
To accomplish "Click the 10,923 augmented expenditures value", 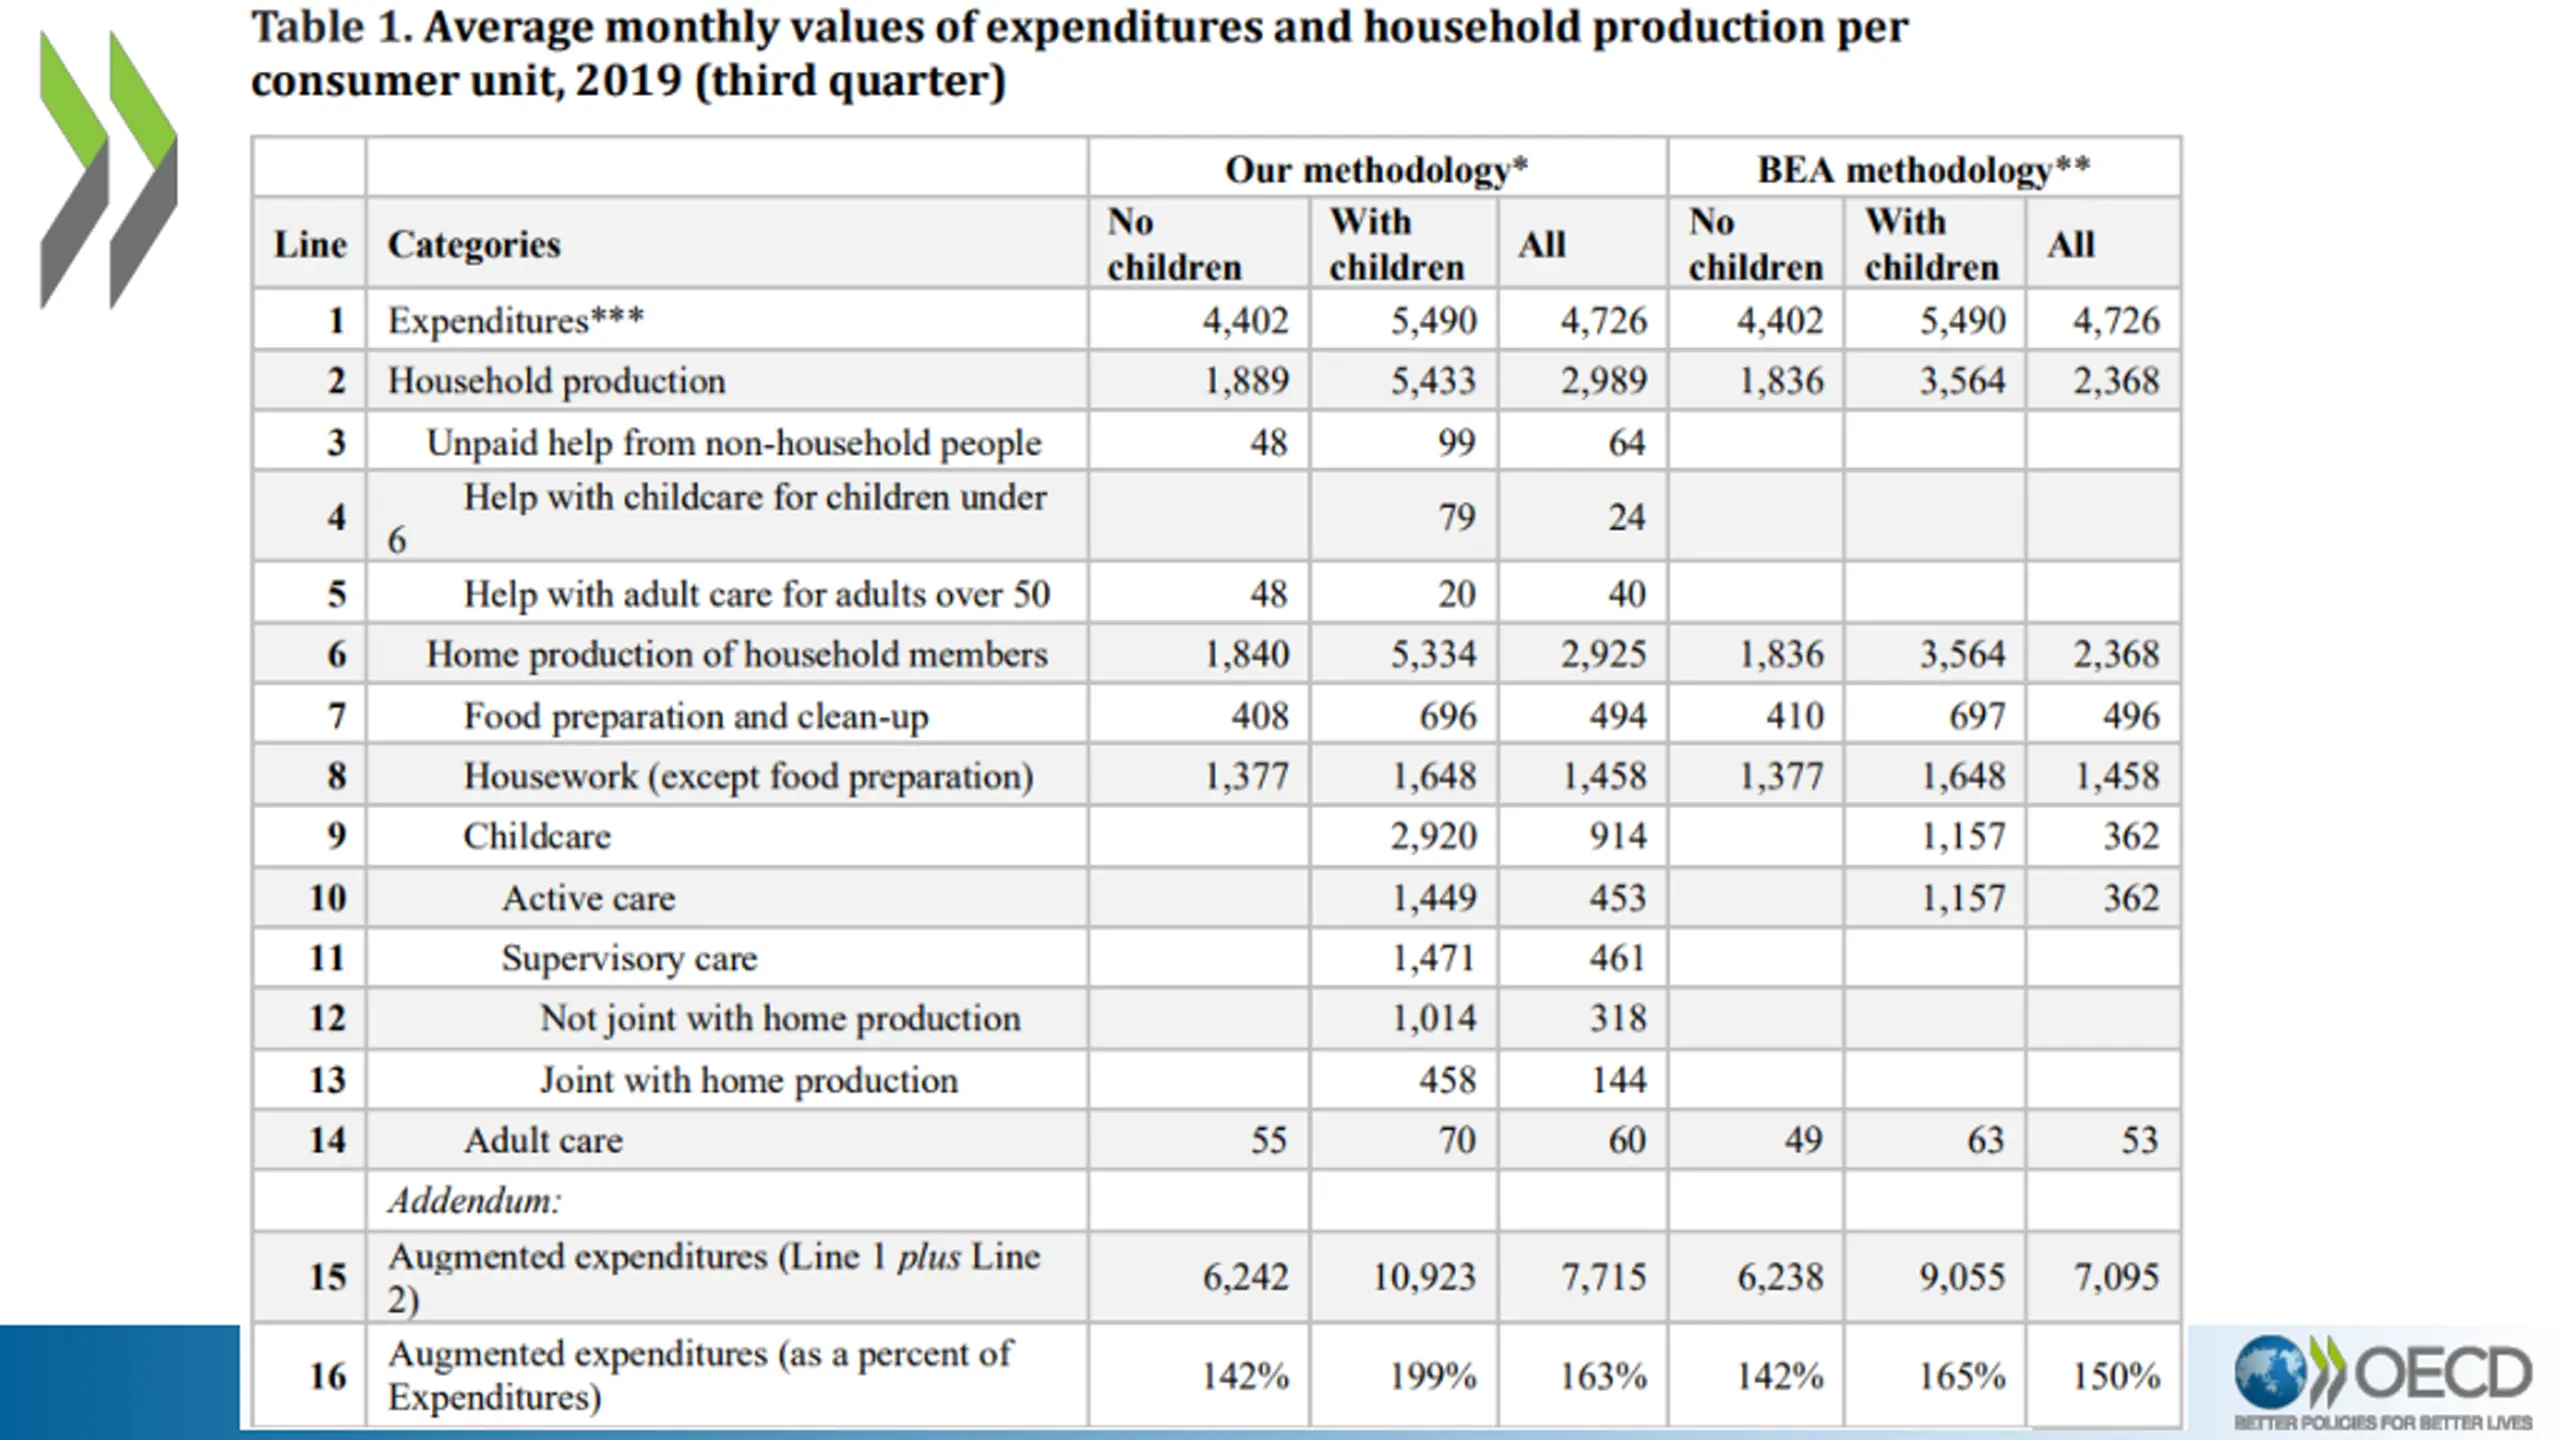I will coord(1423,1277).
